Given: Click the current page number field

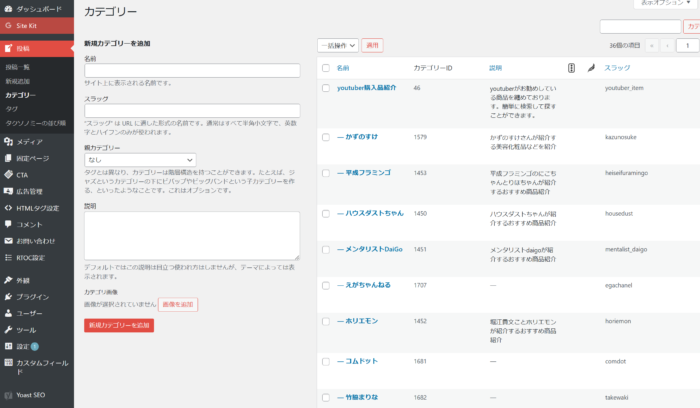Looking at the screenshot, I should pos(687,46).
